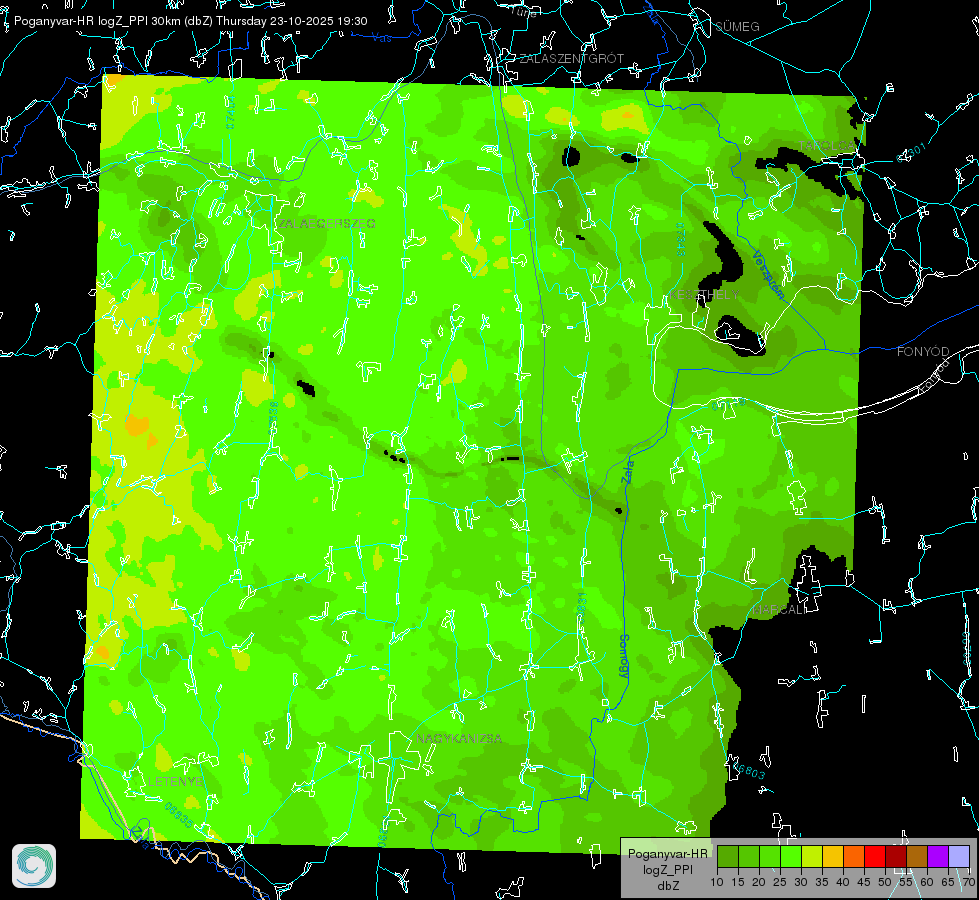Click the NAGYKANIZSA town label
Screen dimensions: 979x900
point(459,739)
